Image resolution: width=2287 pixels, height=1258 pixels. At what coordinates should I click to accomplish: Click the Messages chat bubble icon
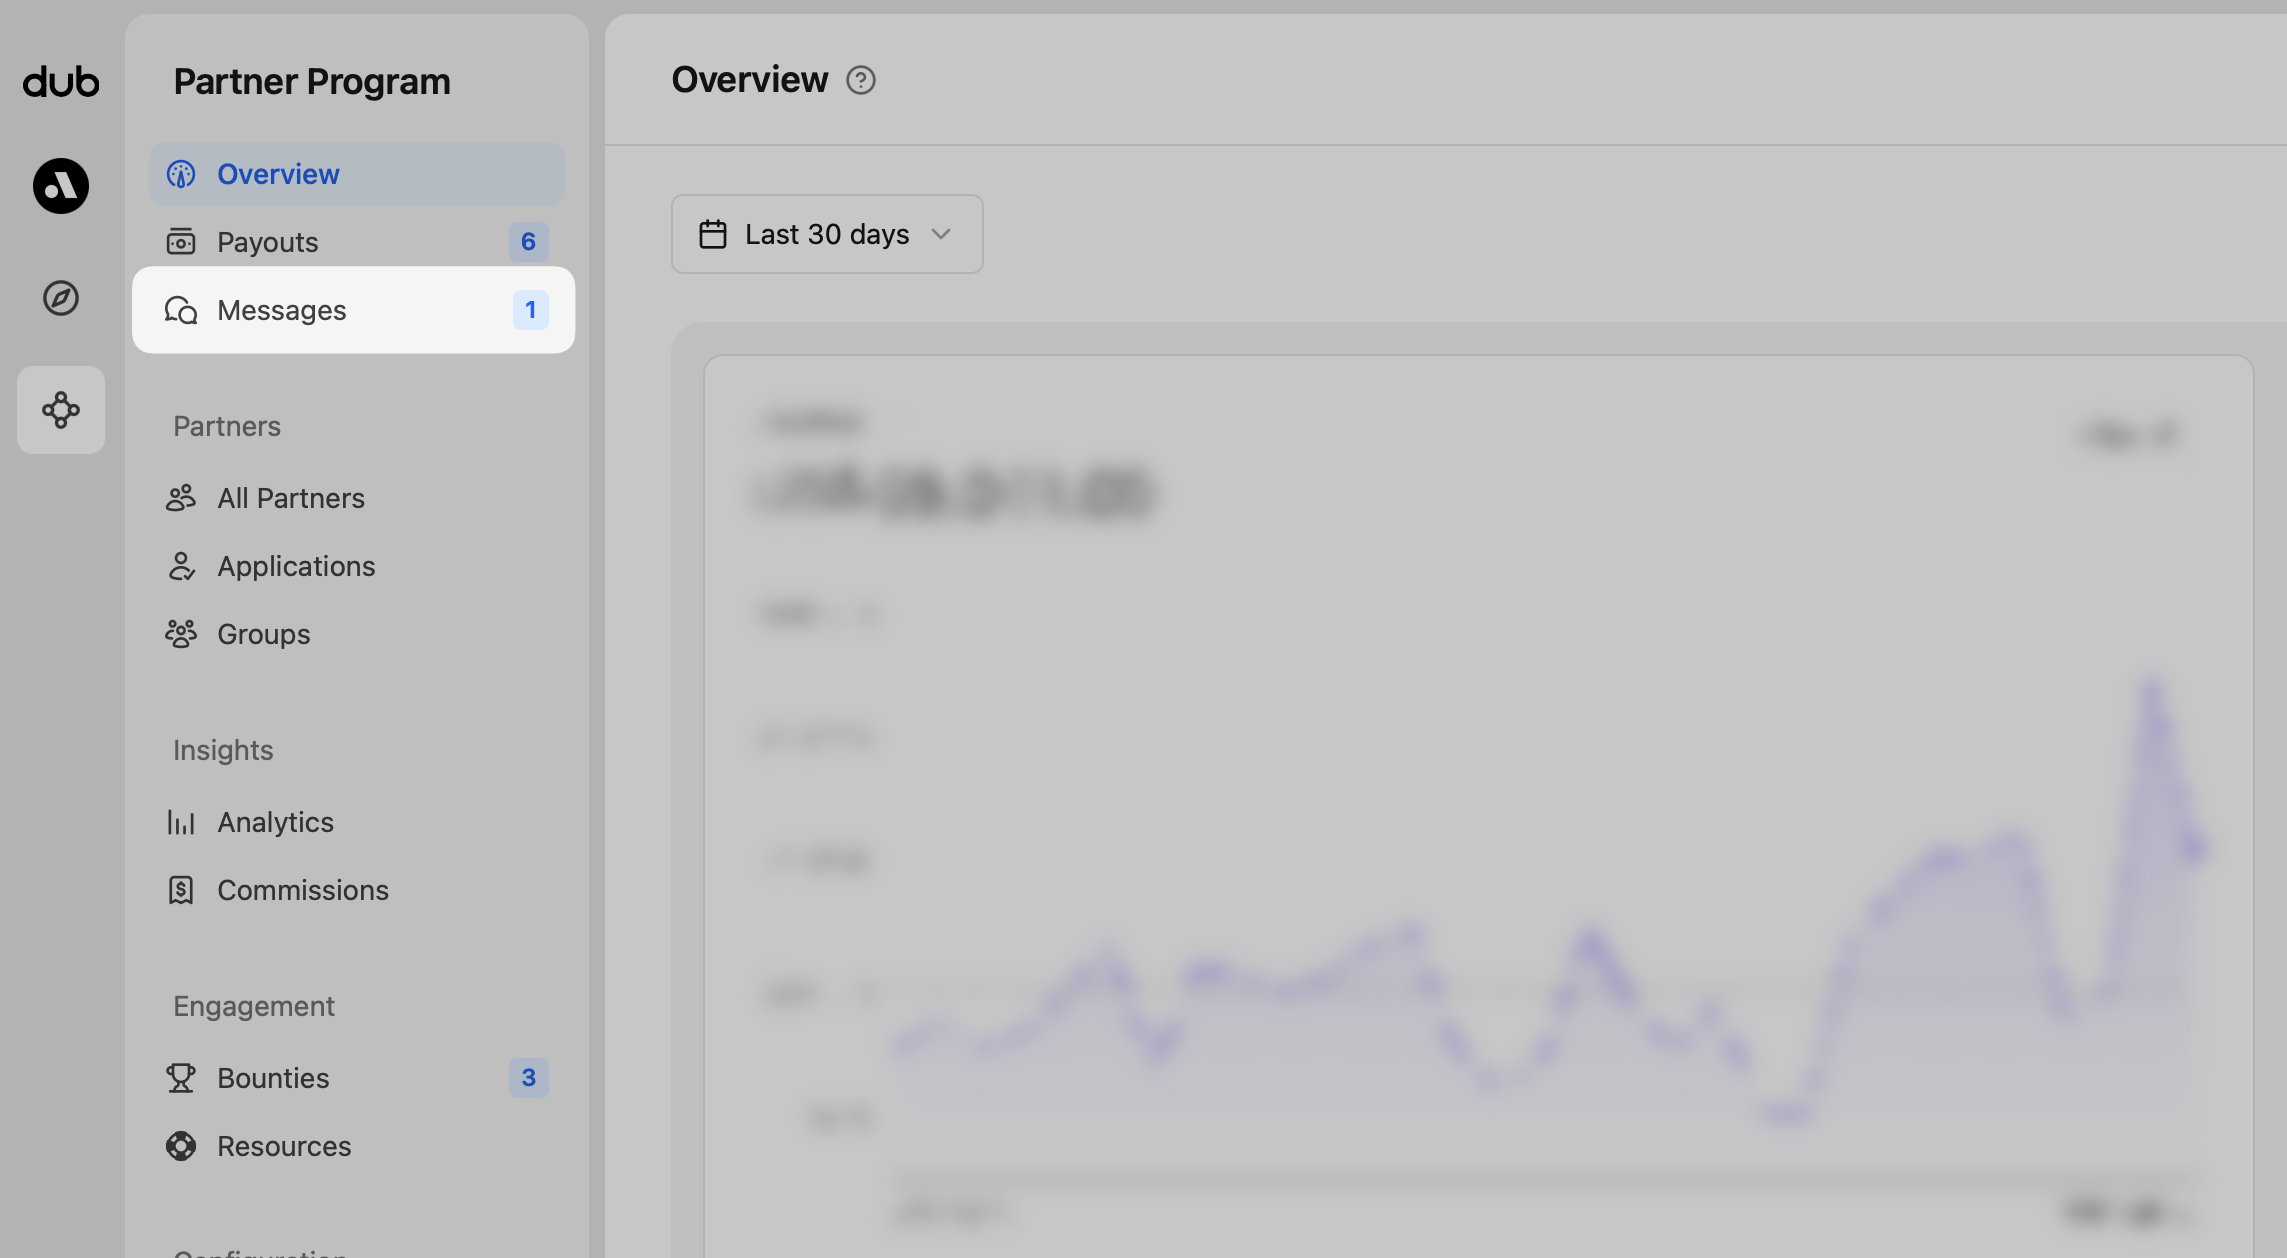click(181, 310)
